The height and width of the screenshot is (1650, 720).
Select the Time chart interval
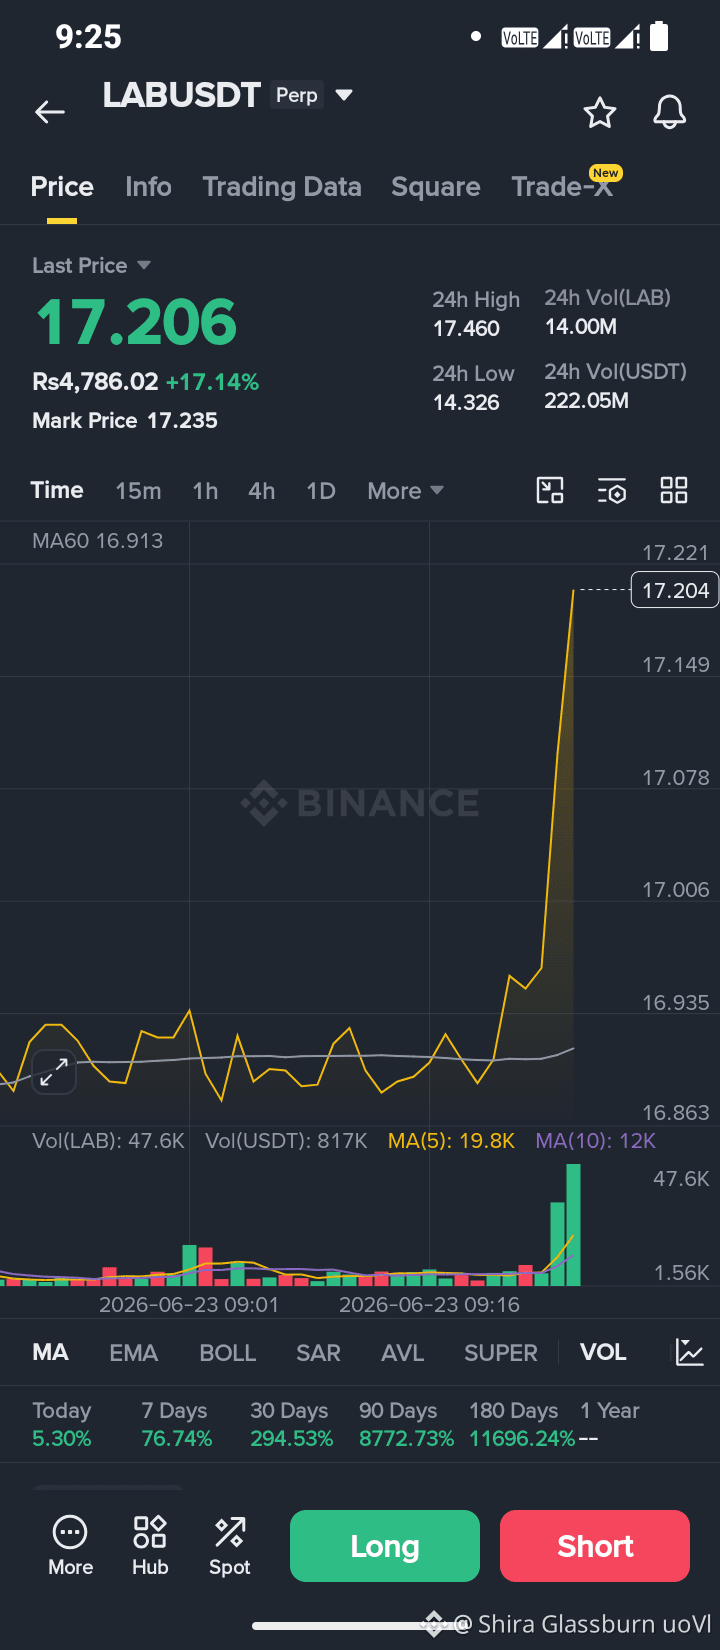click(x=57, y=490)
